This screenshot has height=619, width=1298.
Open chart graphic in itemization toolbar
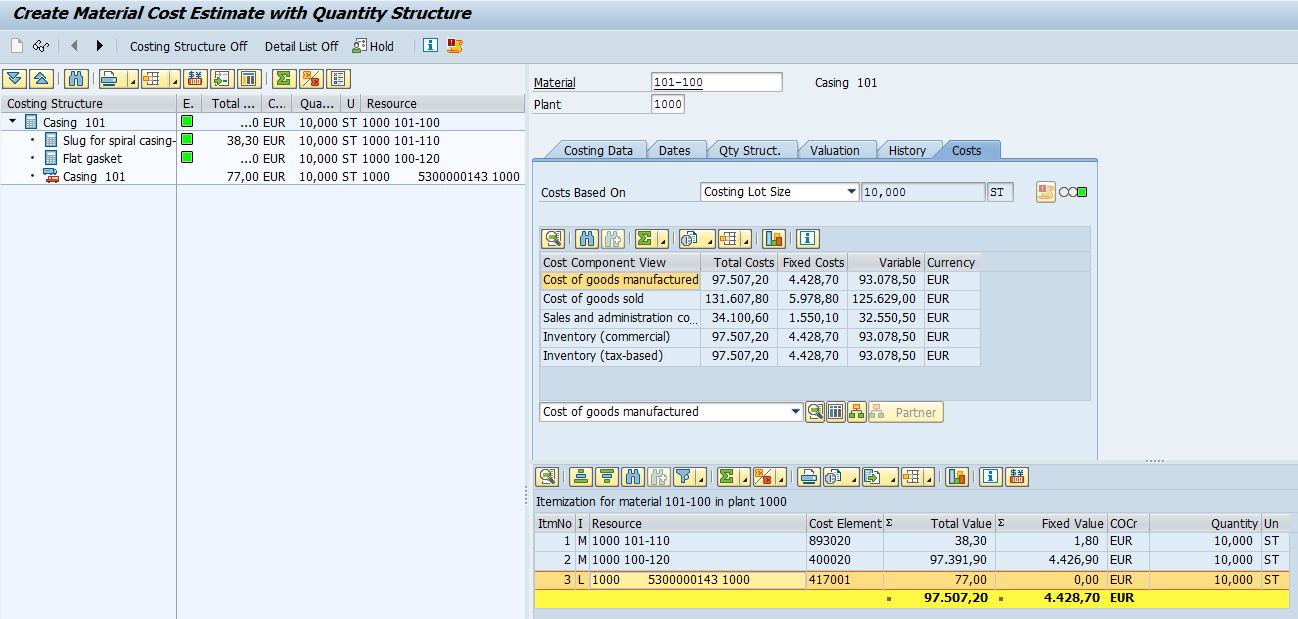[957, 477]
